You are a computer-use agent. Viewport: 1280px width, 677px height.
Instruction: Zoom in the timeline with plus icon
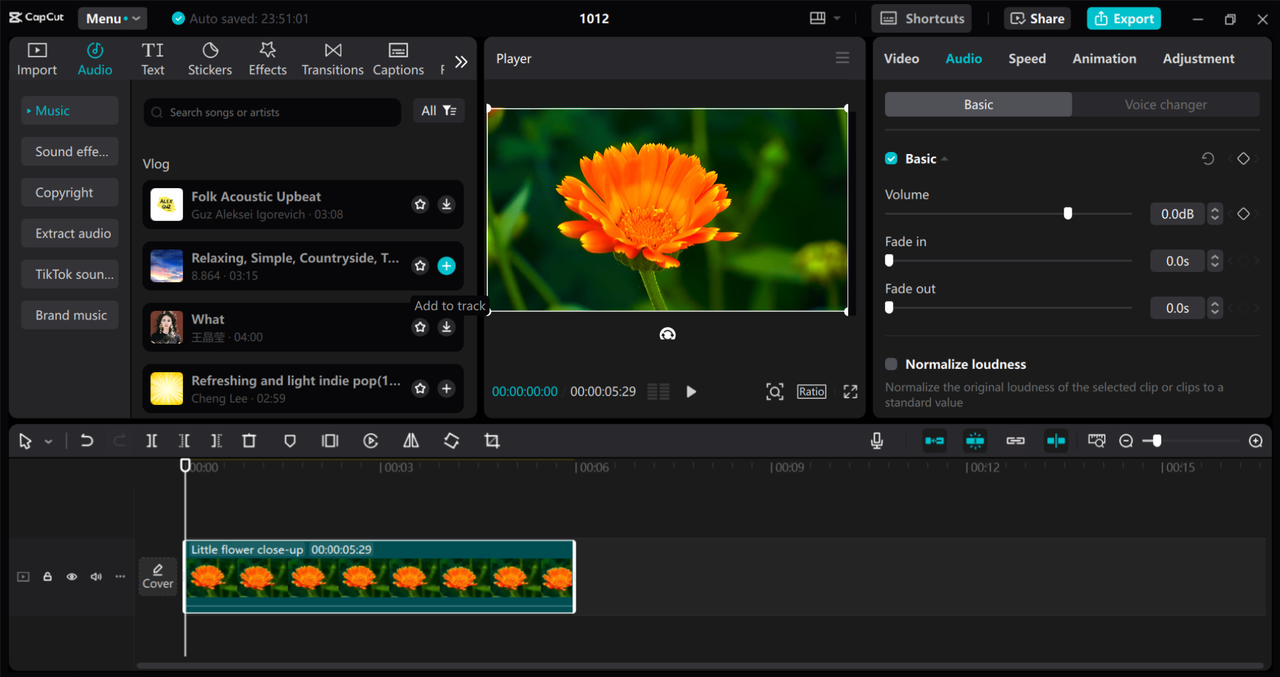[1256, 441]
